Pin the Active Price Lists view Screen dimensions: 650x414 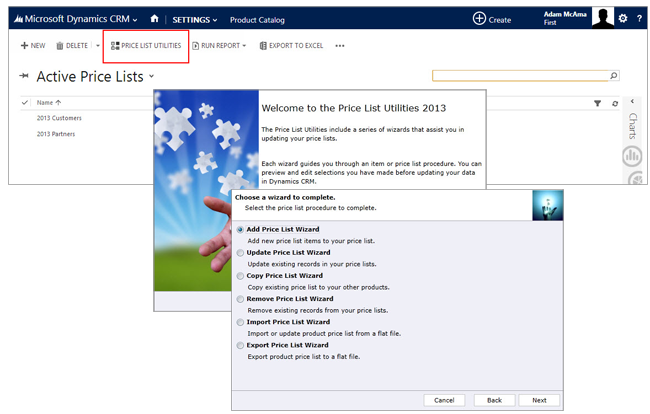click(x=24, y=75)
